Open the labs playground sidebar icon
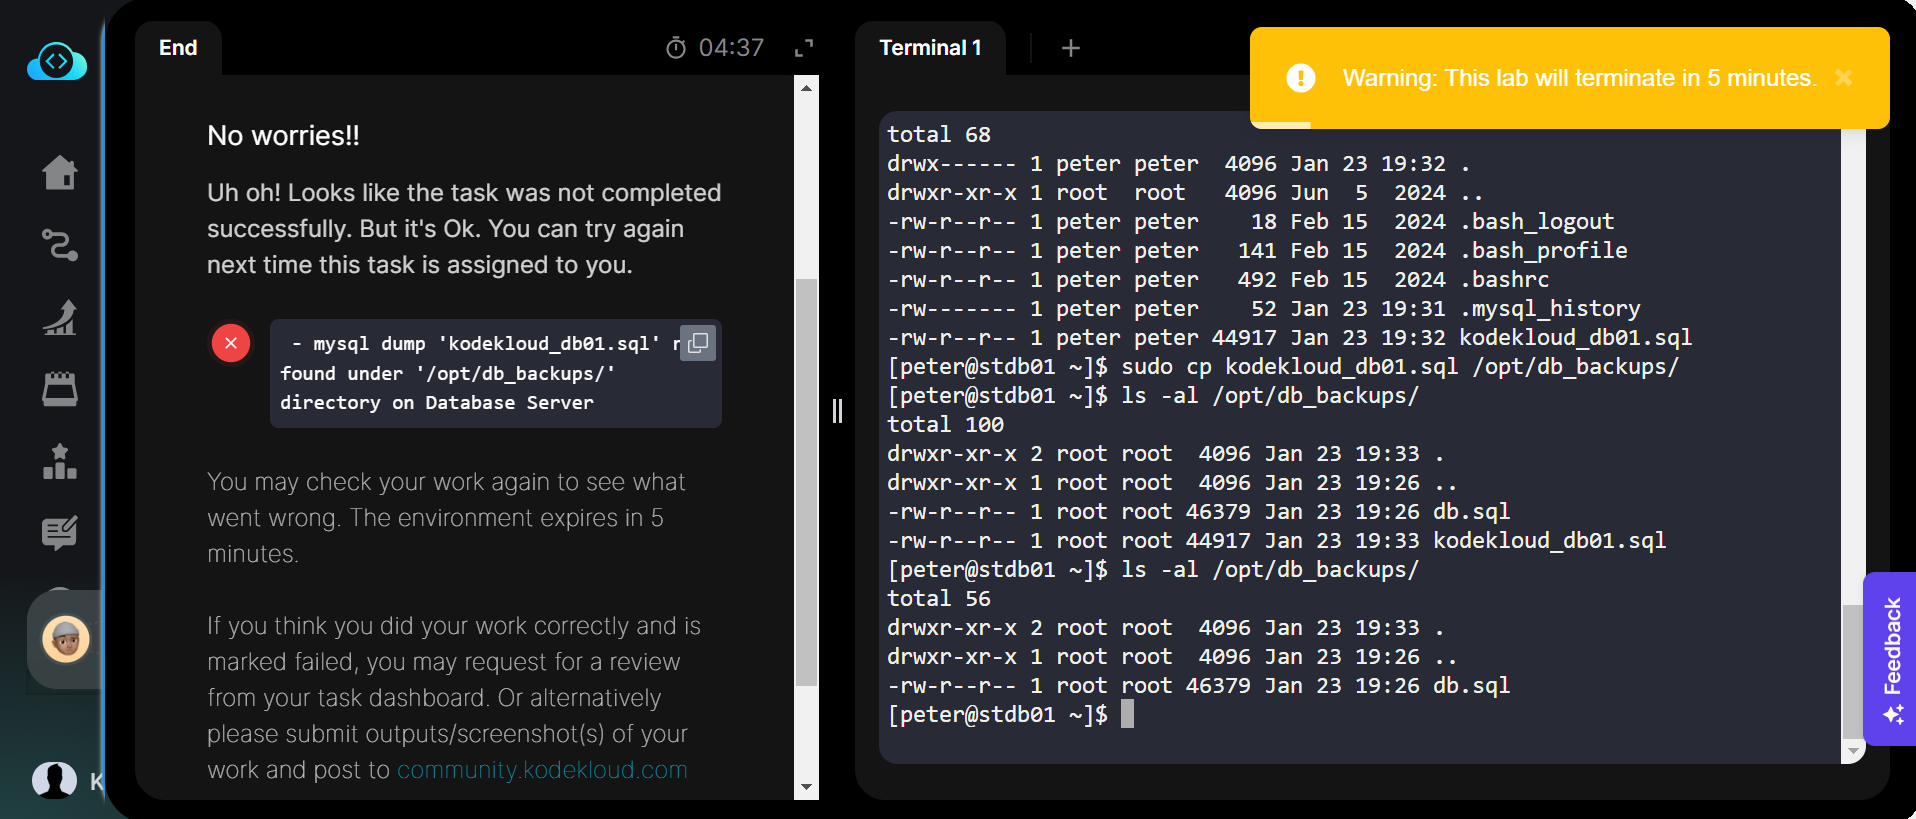This screenshot has width=1916, height=819. coord(60,389)
